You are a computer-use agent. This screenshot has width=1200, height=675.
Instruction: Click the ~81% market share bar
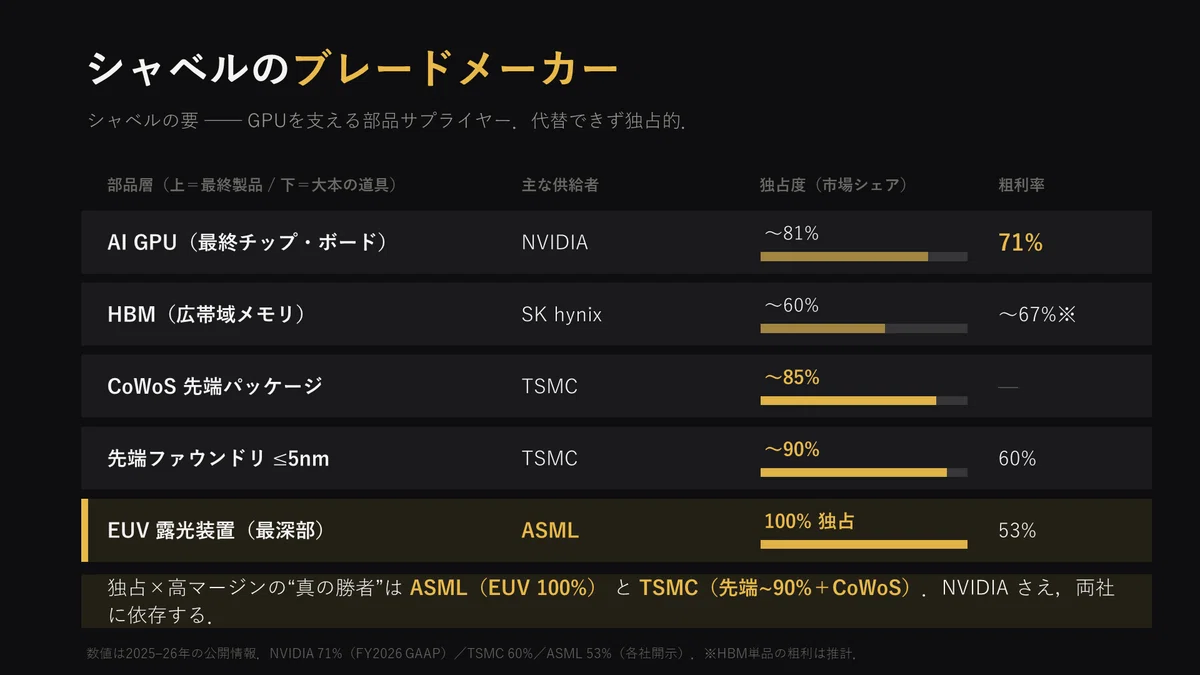pyautogui.click(x=863, y=256)
